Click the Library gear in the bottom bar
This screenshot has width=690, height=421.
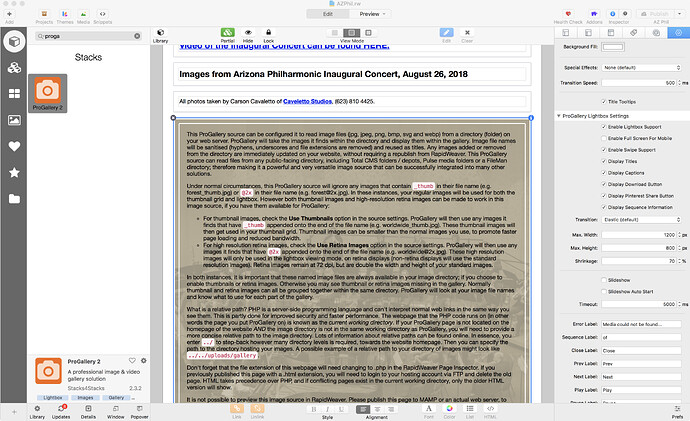(37, 409)
